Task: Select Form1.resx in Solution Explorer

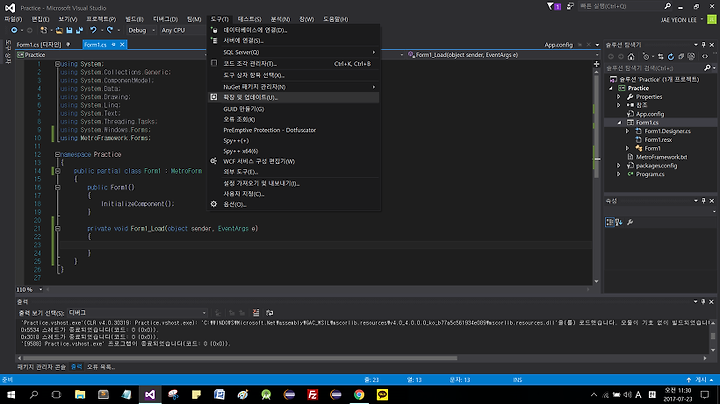Action: (658, 140)
